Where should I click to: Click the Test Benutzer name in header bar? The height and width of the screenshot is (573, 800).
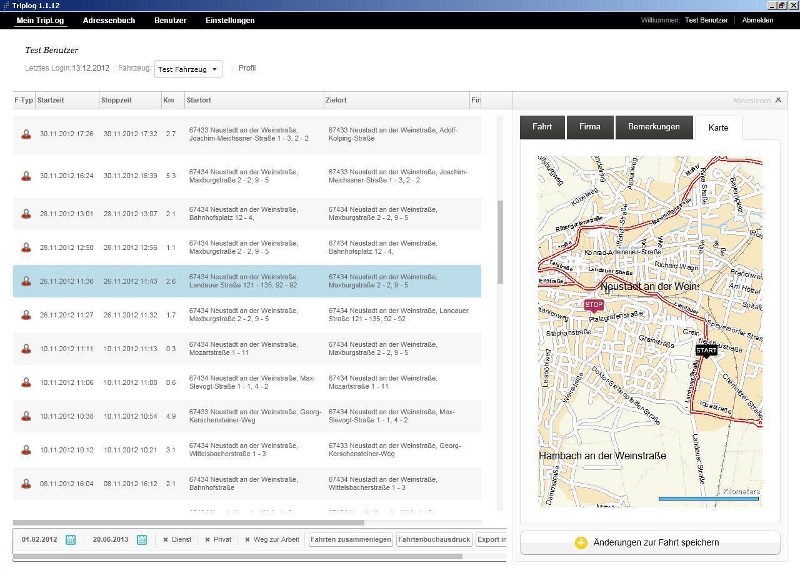click(x=706, y=20)
